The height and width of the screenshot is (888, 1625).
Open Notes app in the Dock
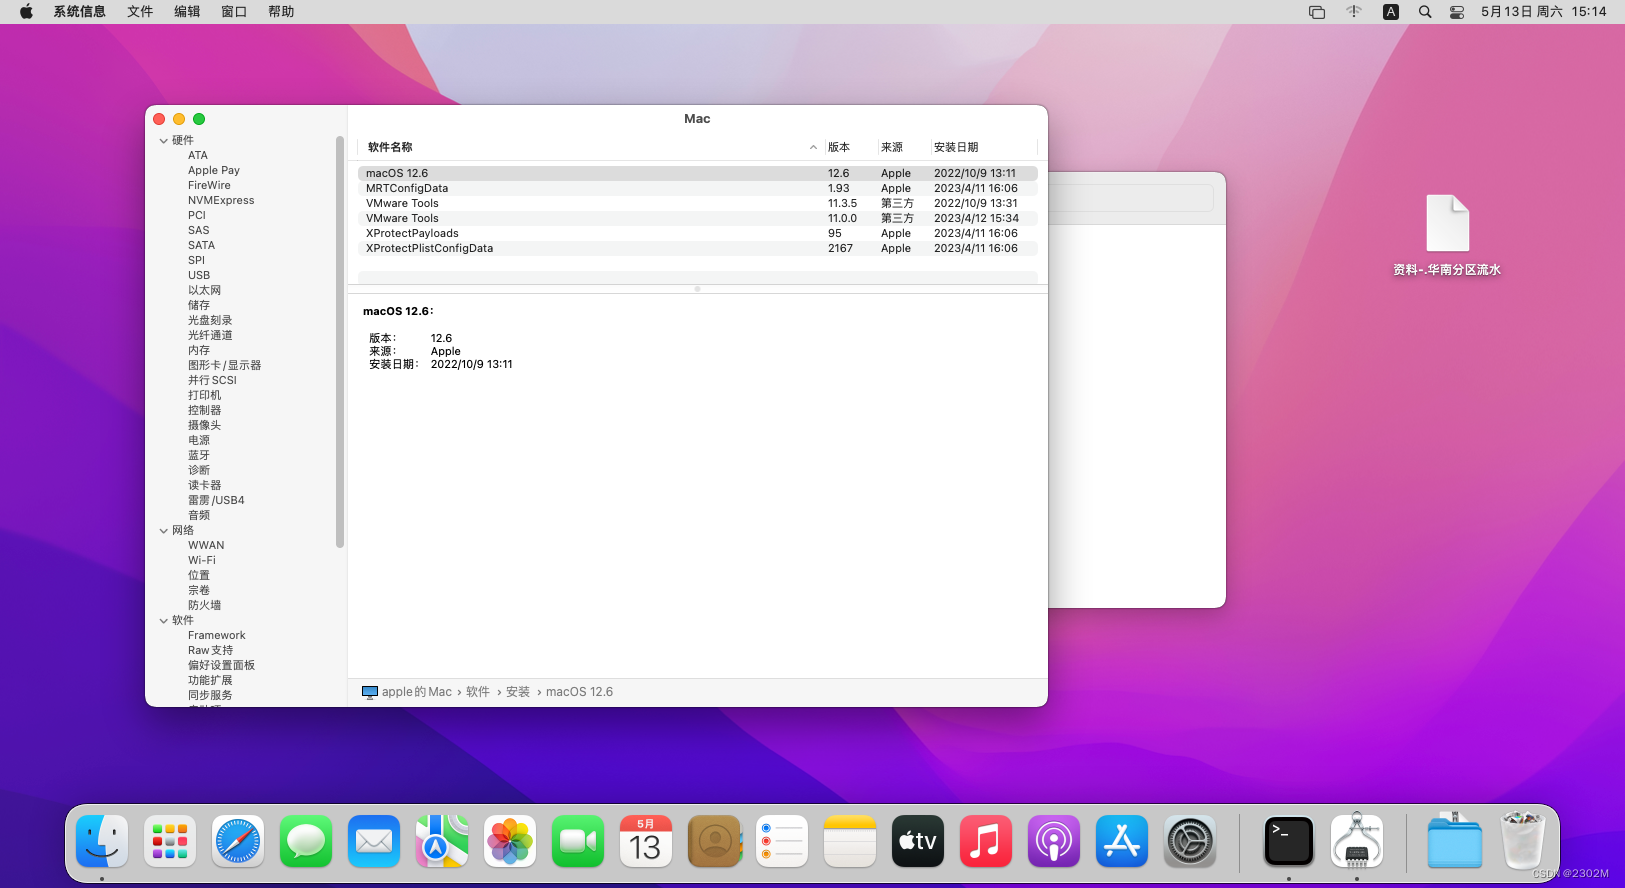point(850,841)
